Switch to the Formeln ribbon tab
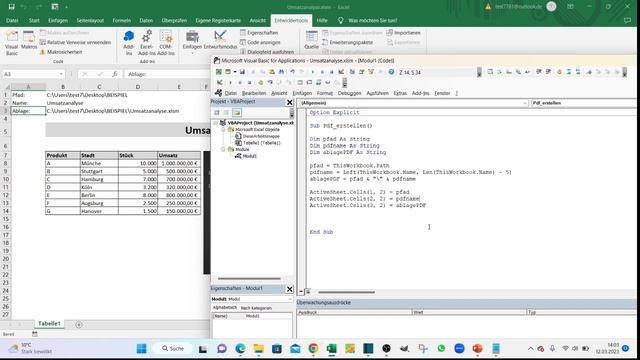The width and height of the screenshot is (640, 360). pos(122,20)
